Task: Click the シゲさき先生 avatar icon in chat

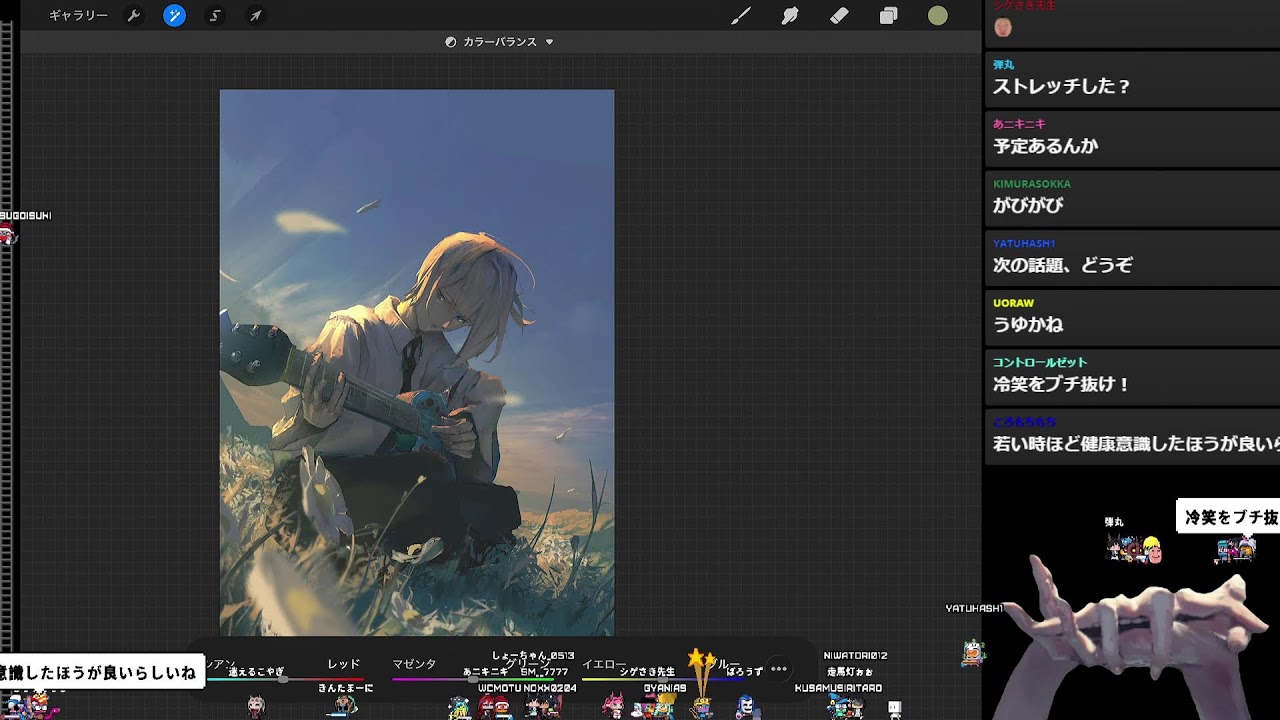Action: (1003, 28)
